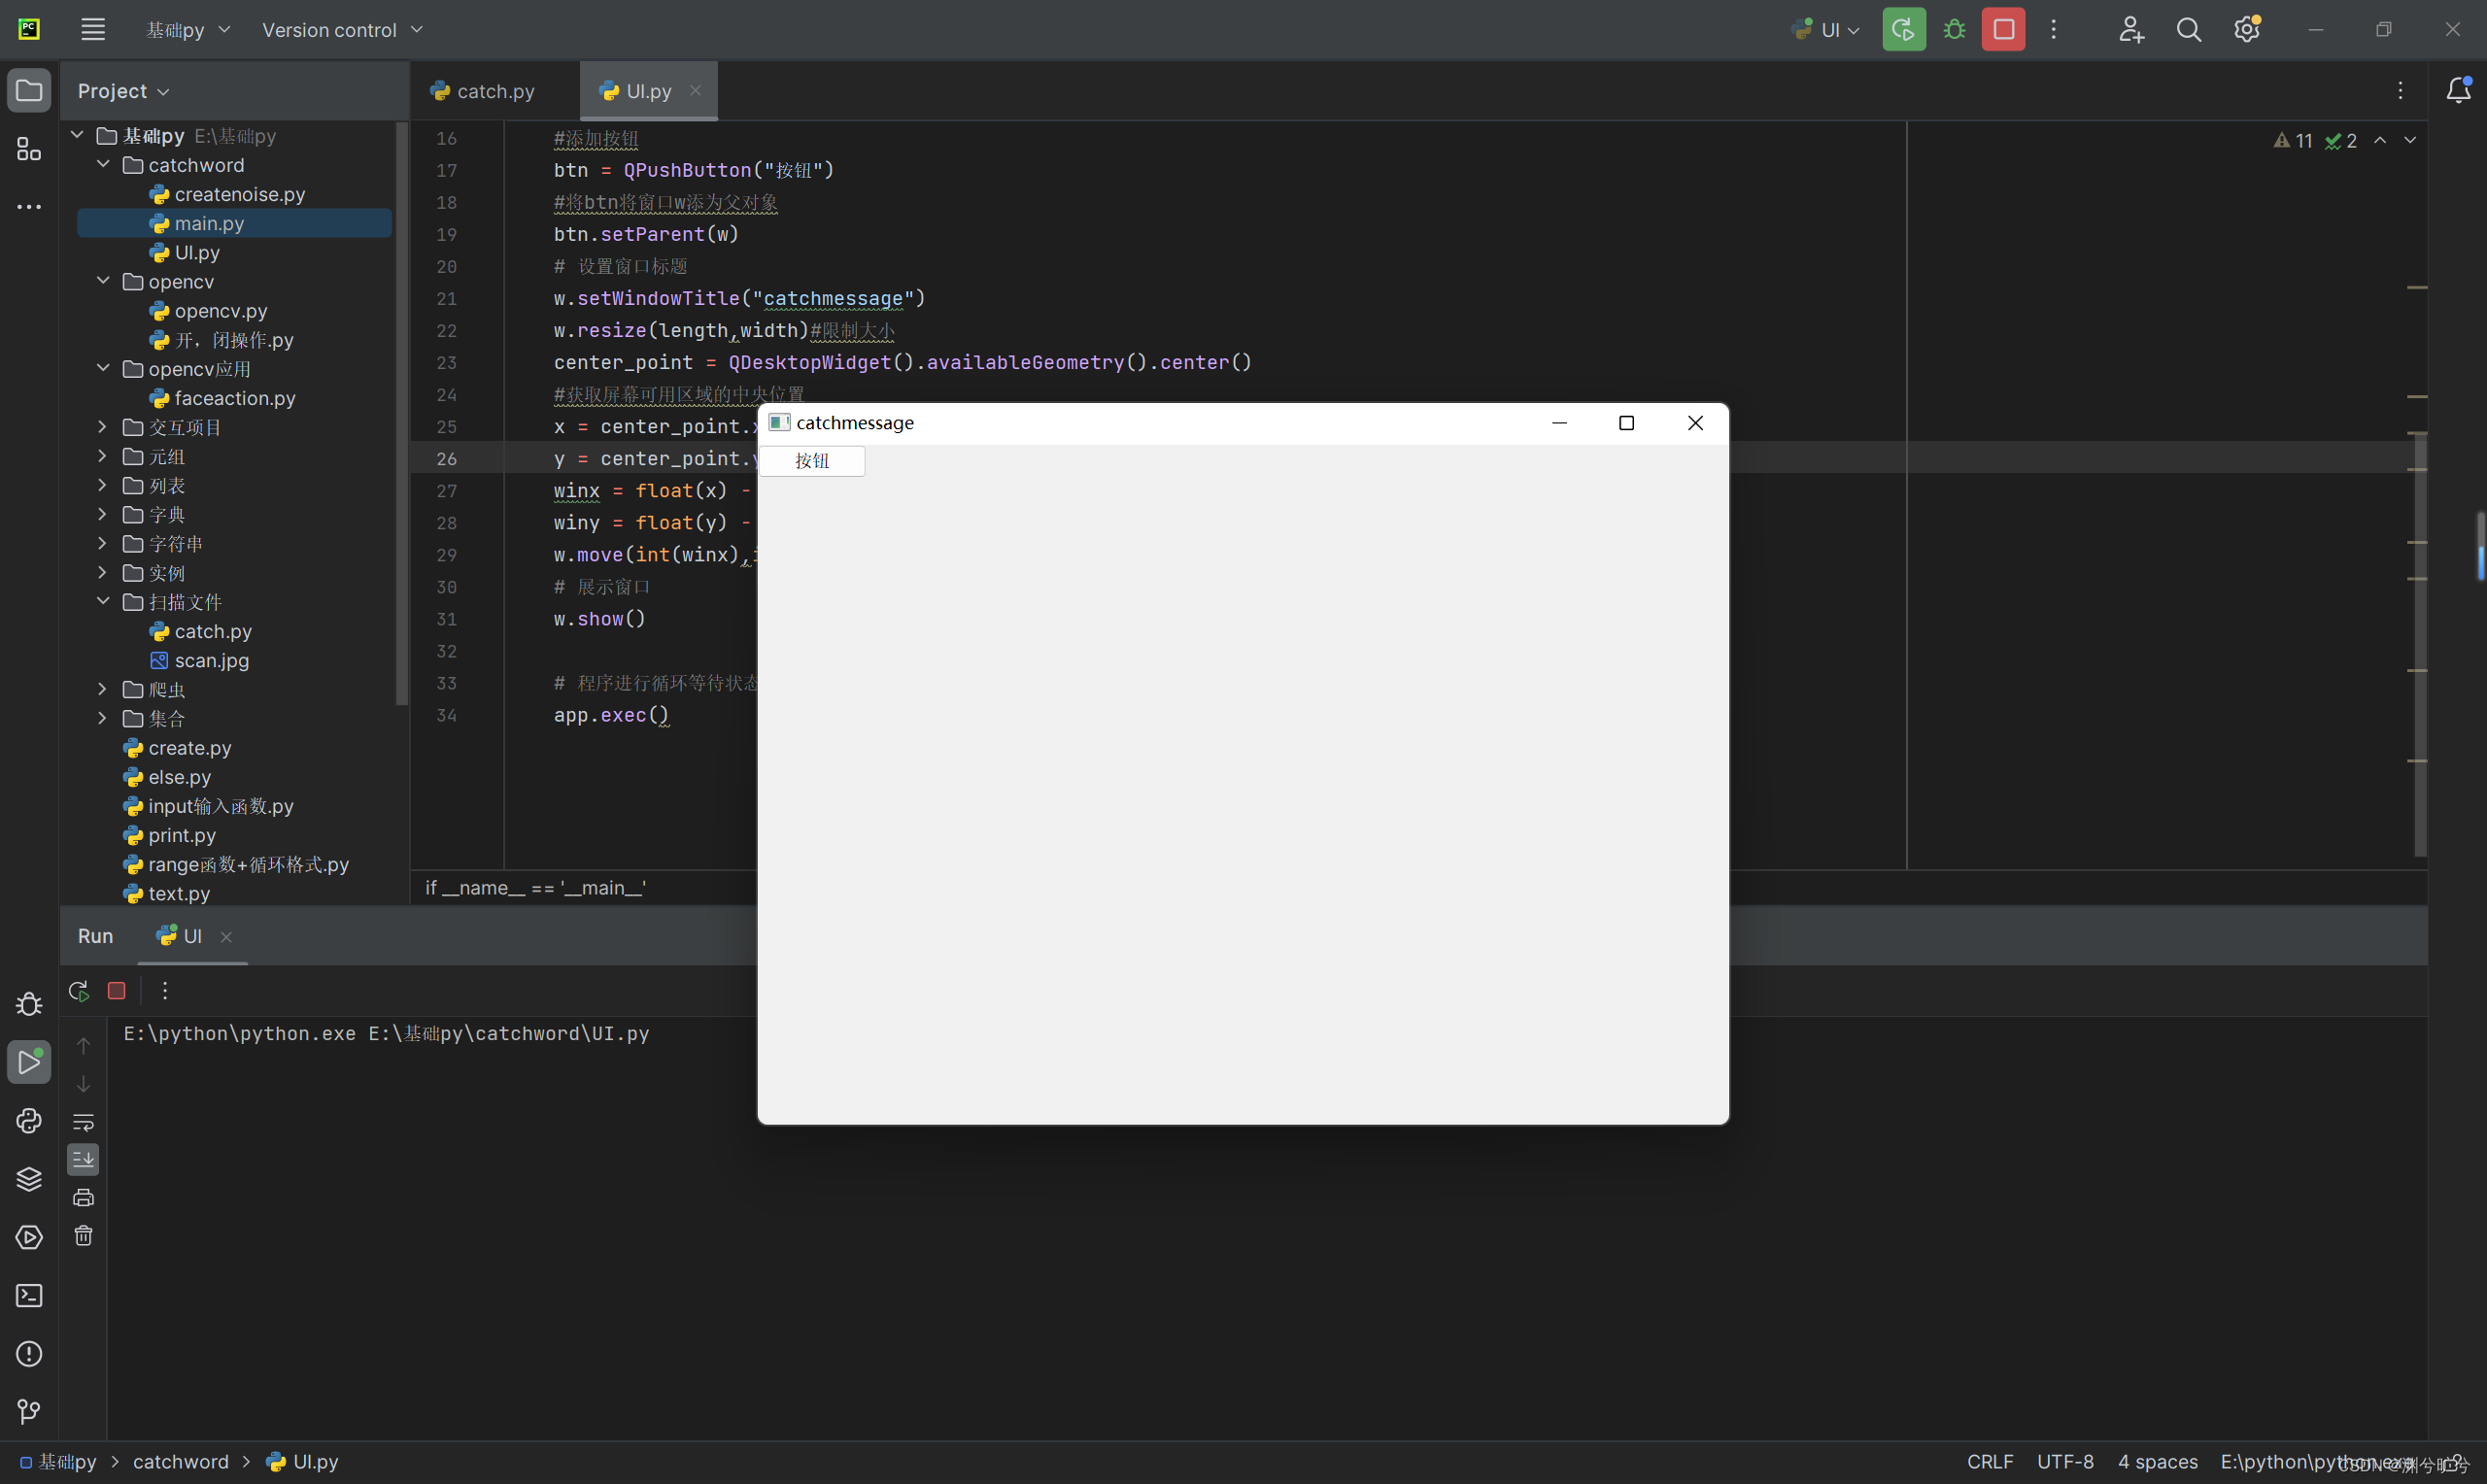Open the Version control dropdown

click(x=342, y=30)
